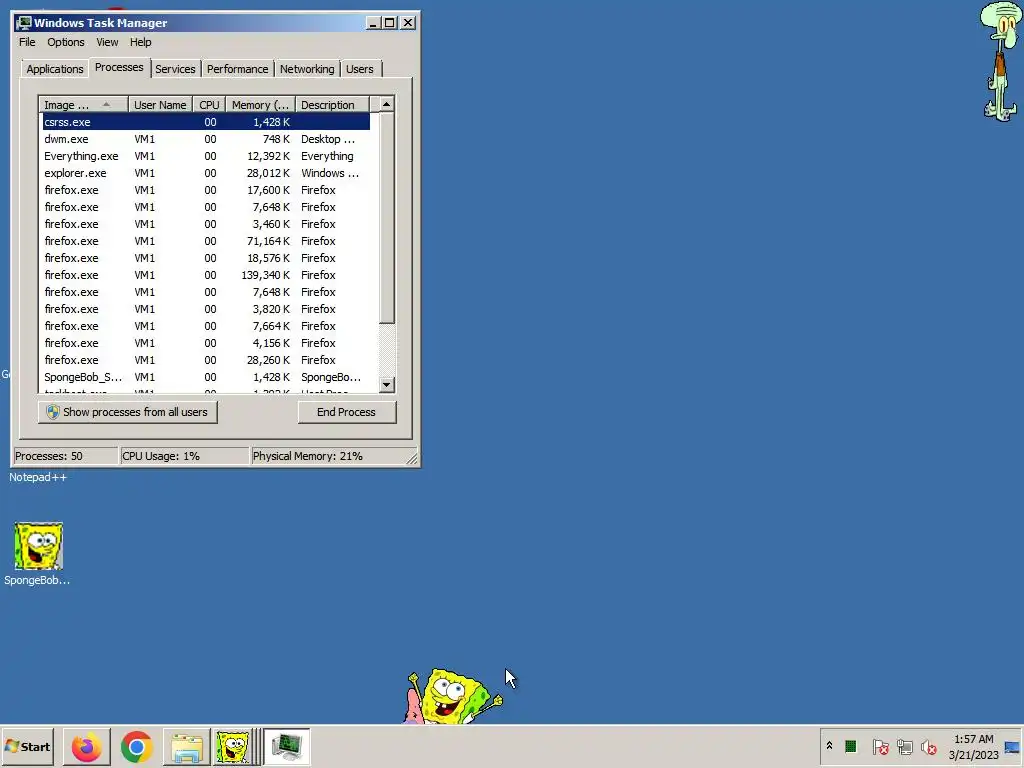Select firefox.exe using 17,600 K
This screenshot has height=768, width=1024.
coord(206,190)
